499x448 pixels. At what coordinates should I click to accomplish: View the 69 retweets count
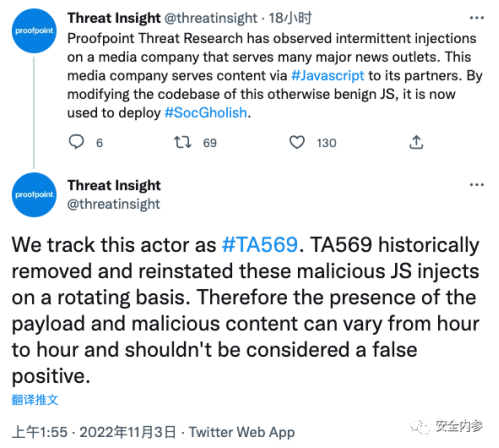point(210,143)
